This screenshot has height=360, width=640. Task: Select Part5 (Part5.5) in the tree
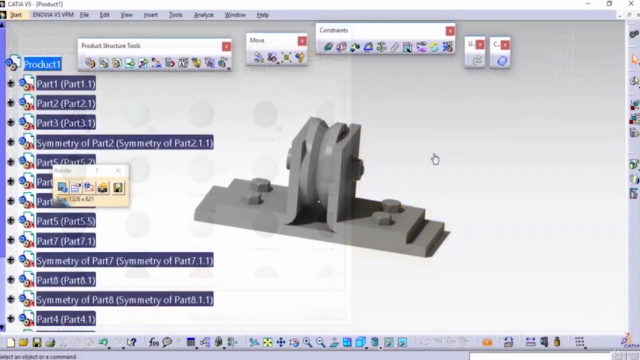(x=66, y=221)
